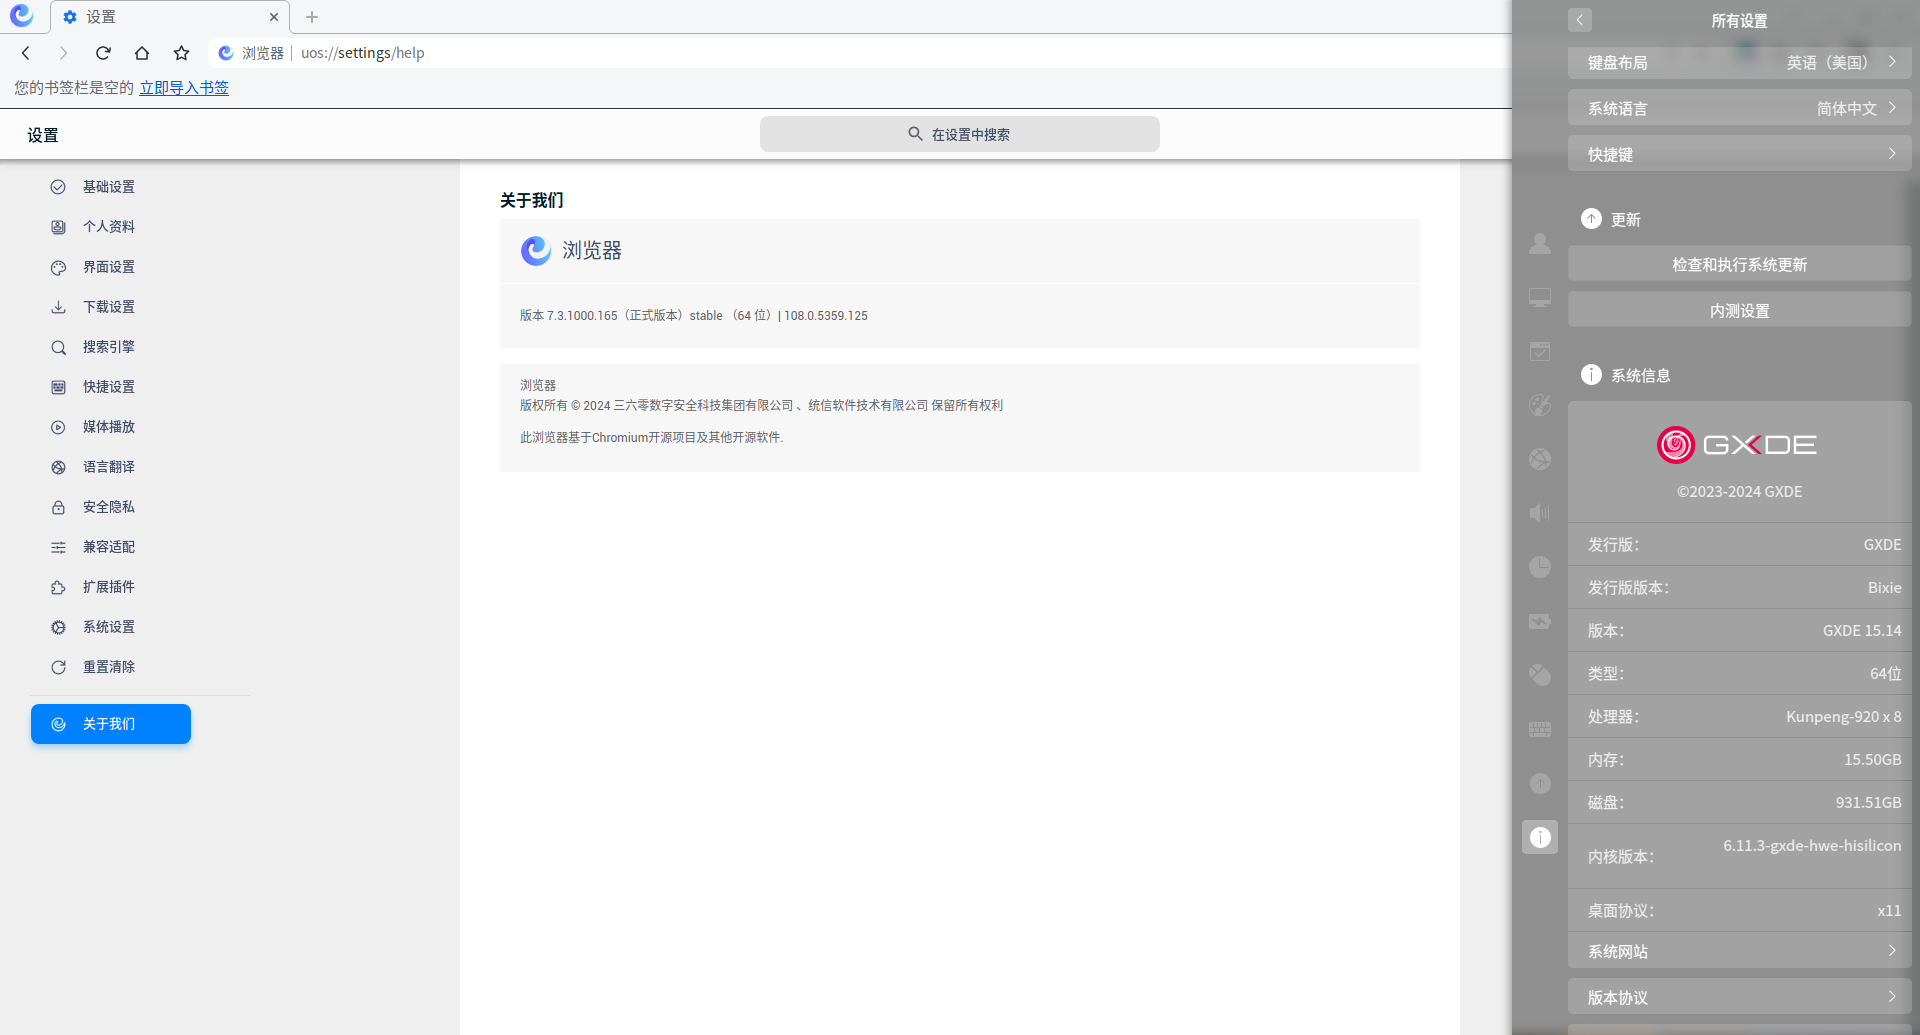Image resolution: width=1920 pixels, height=1035 pixels.
Task: Click 立即导入书签 link
Action: (x=184, y=88)
